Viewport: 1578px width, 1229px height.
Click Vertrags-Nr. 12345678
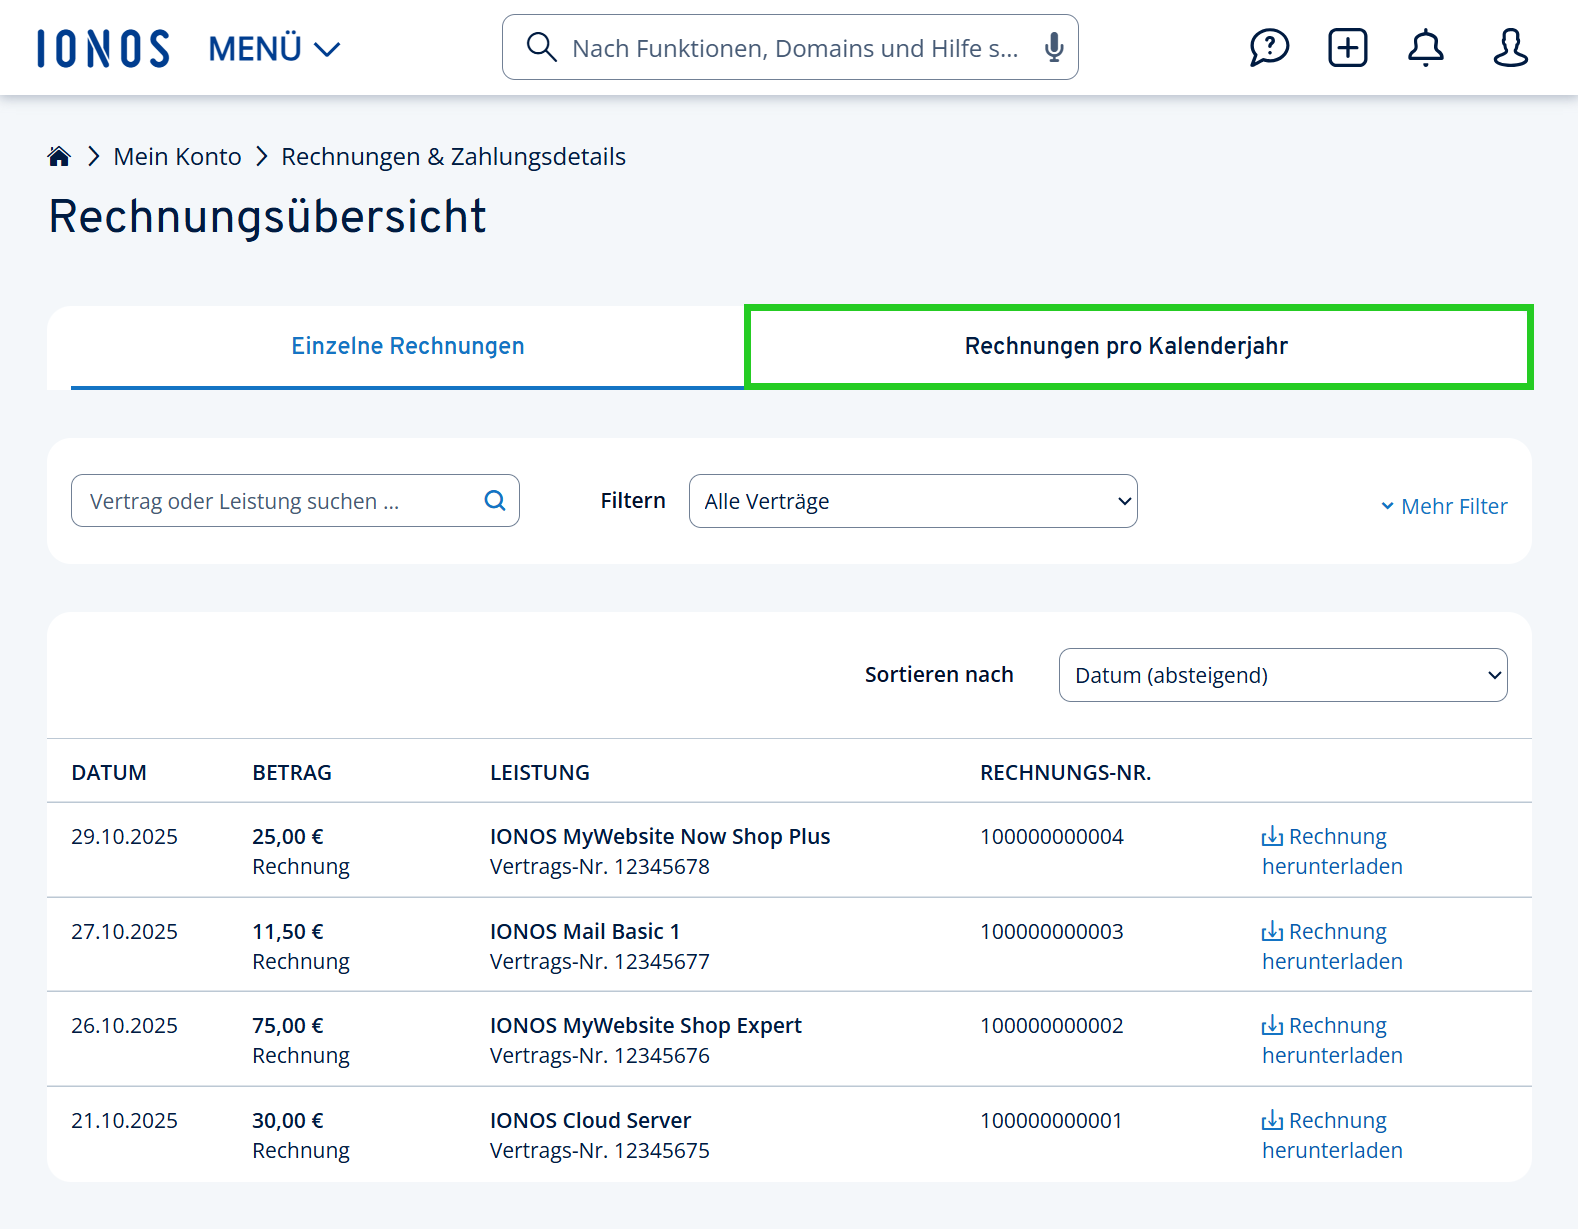coord(600,866)
